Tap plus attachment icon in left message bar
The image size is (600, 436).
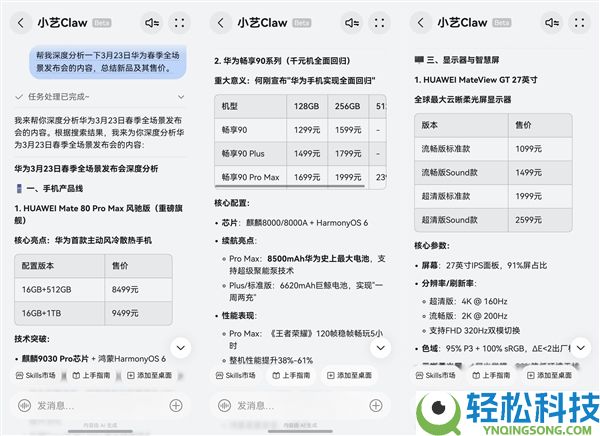click(176, 405)
